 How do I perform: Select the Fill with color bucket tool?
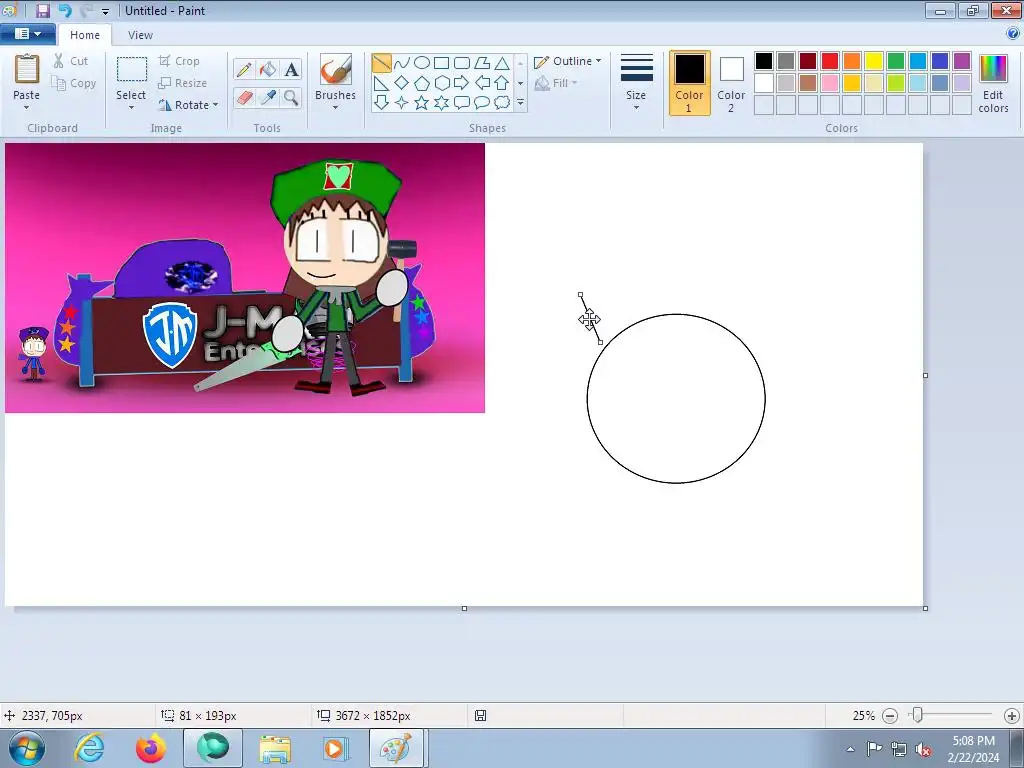[268, 69]
